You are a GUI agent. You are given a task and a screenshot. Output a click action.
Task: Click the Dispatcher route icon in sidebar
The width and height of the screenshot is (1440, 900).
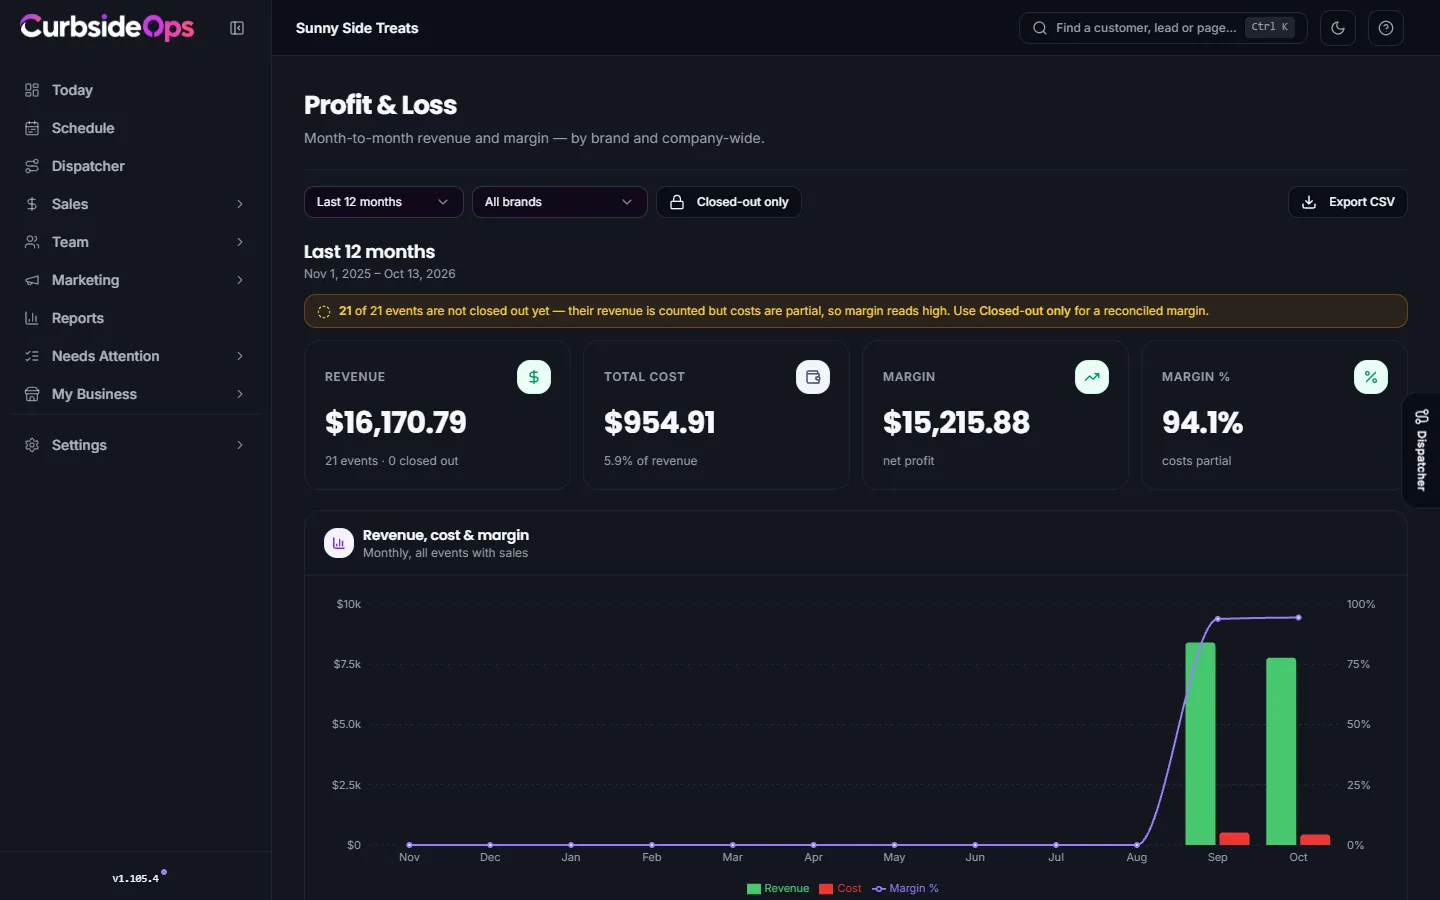[32, 166]
